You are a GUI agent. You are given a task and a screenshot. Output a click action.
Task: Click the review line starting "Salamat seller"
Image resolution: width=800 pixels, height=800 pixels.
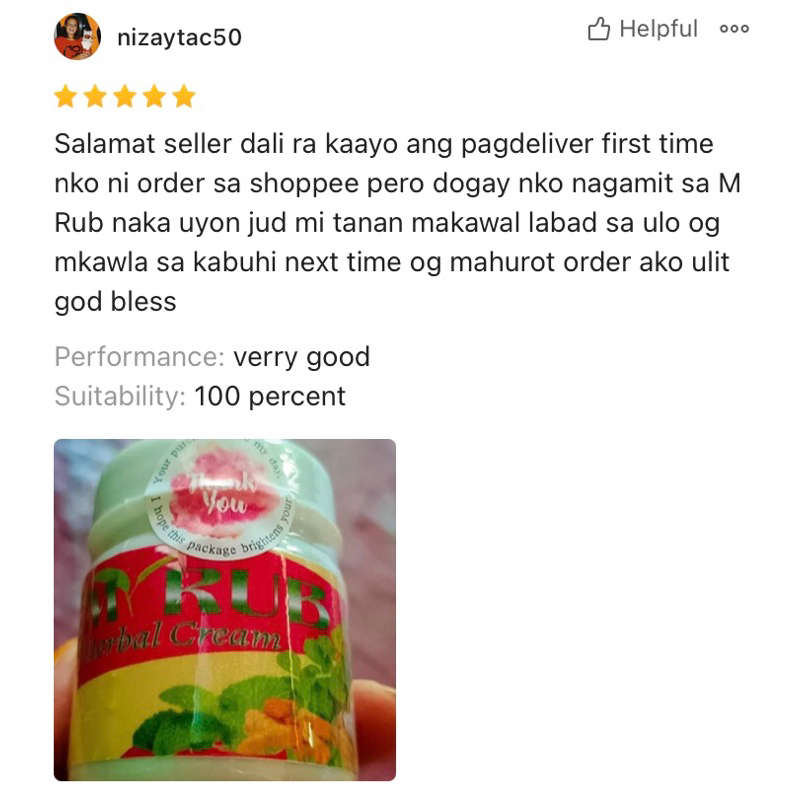pyautogui.click(x=384, y=144)
